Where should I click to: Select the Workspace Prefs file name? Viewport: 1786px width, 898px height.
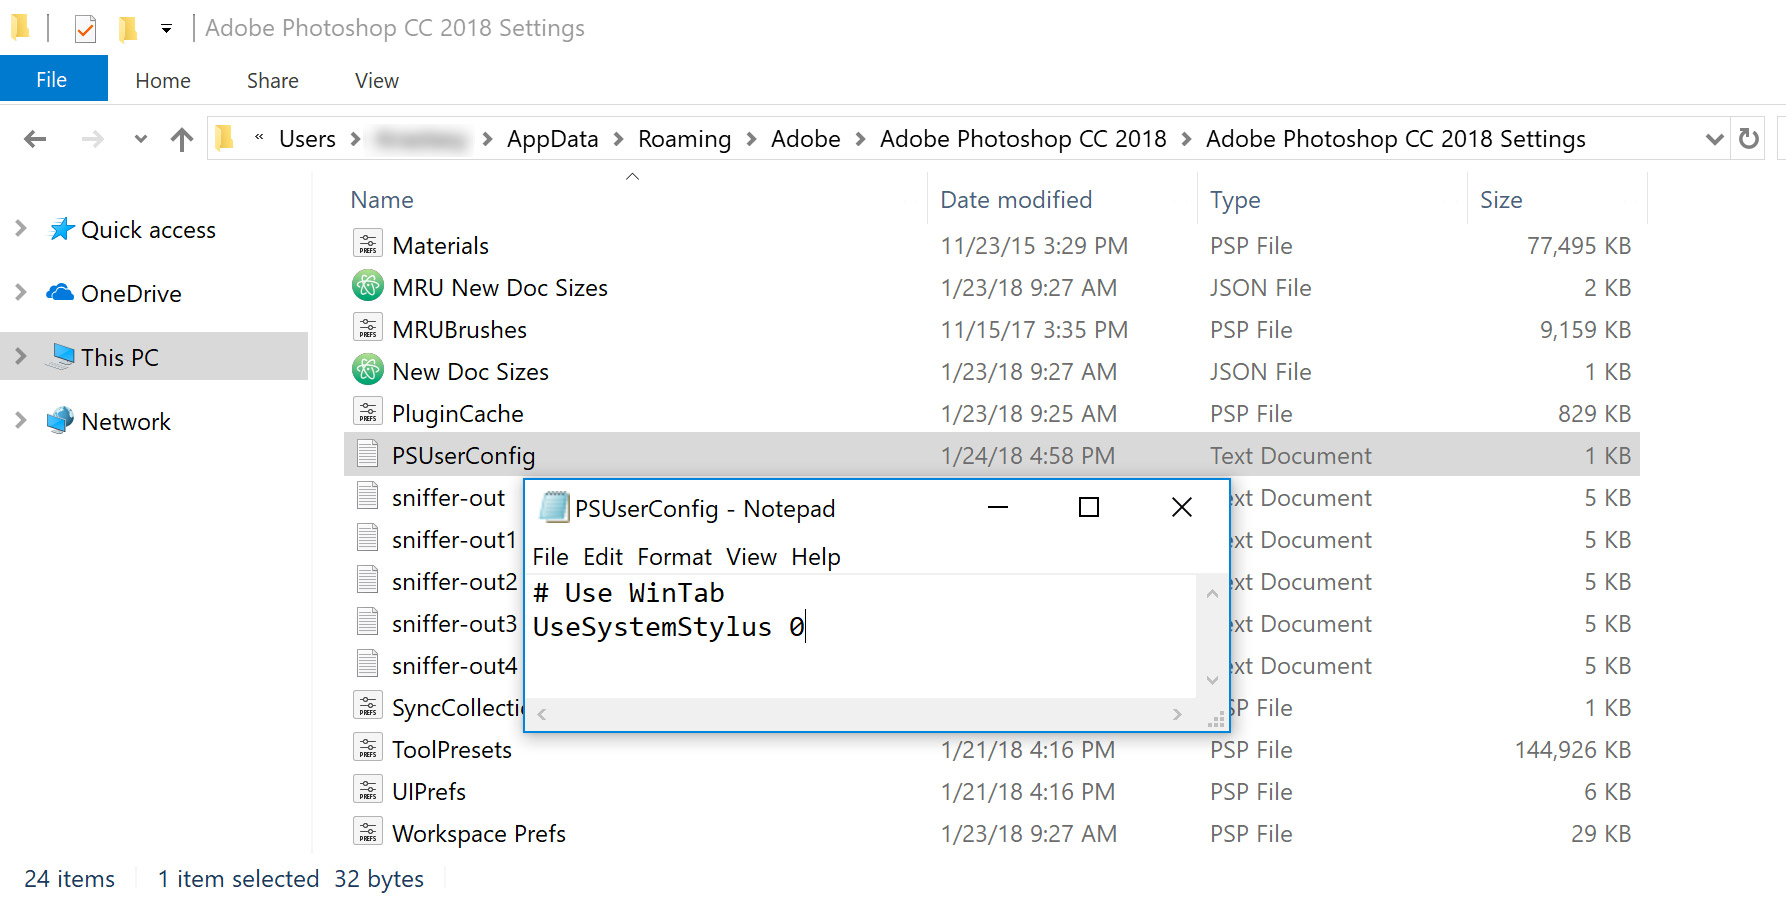pyautogui.click(x=478, y=833)
